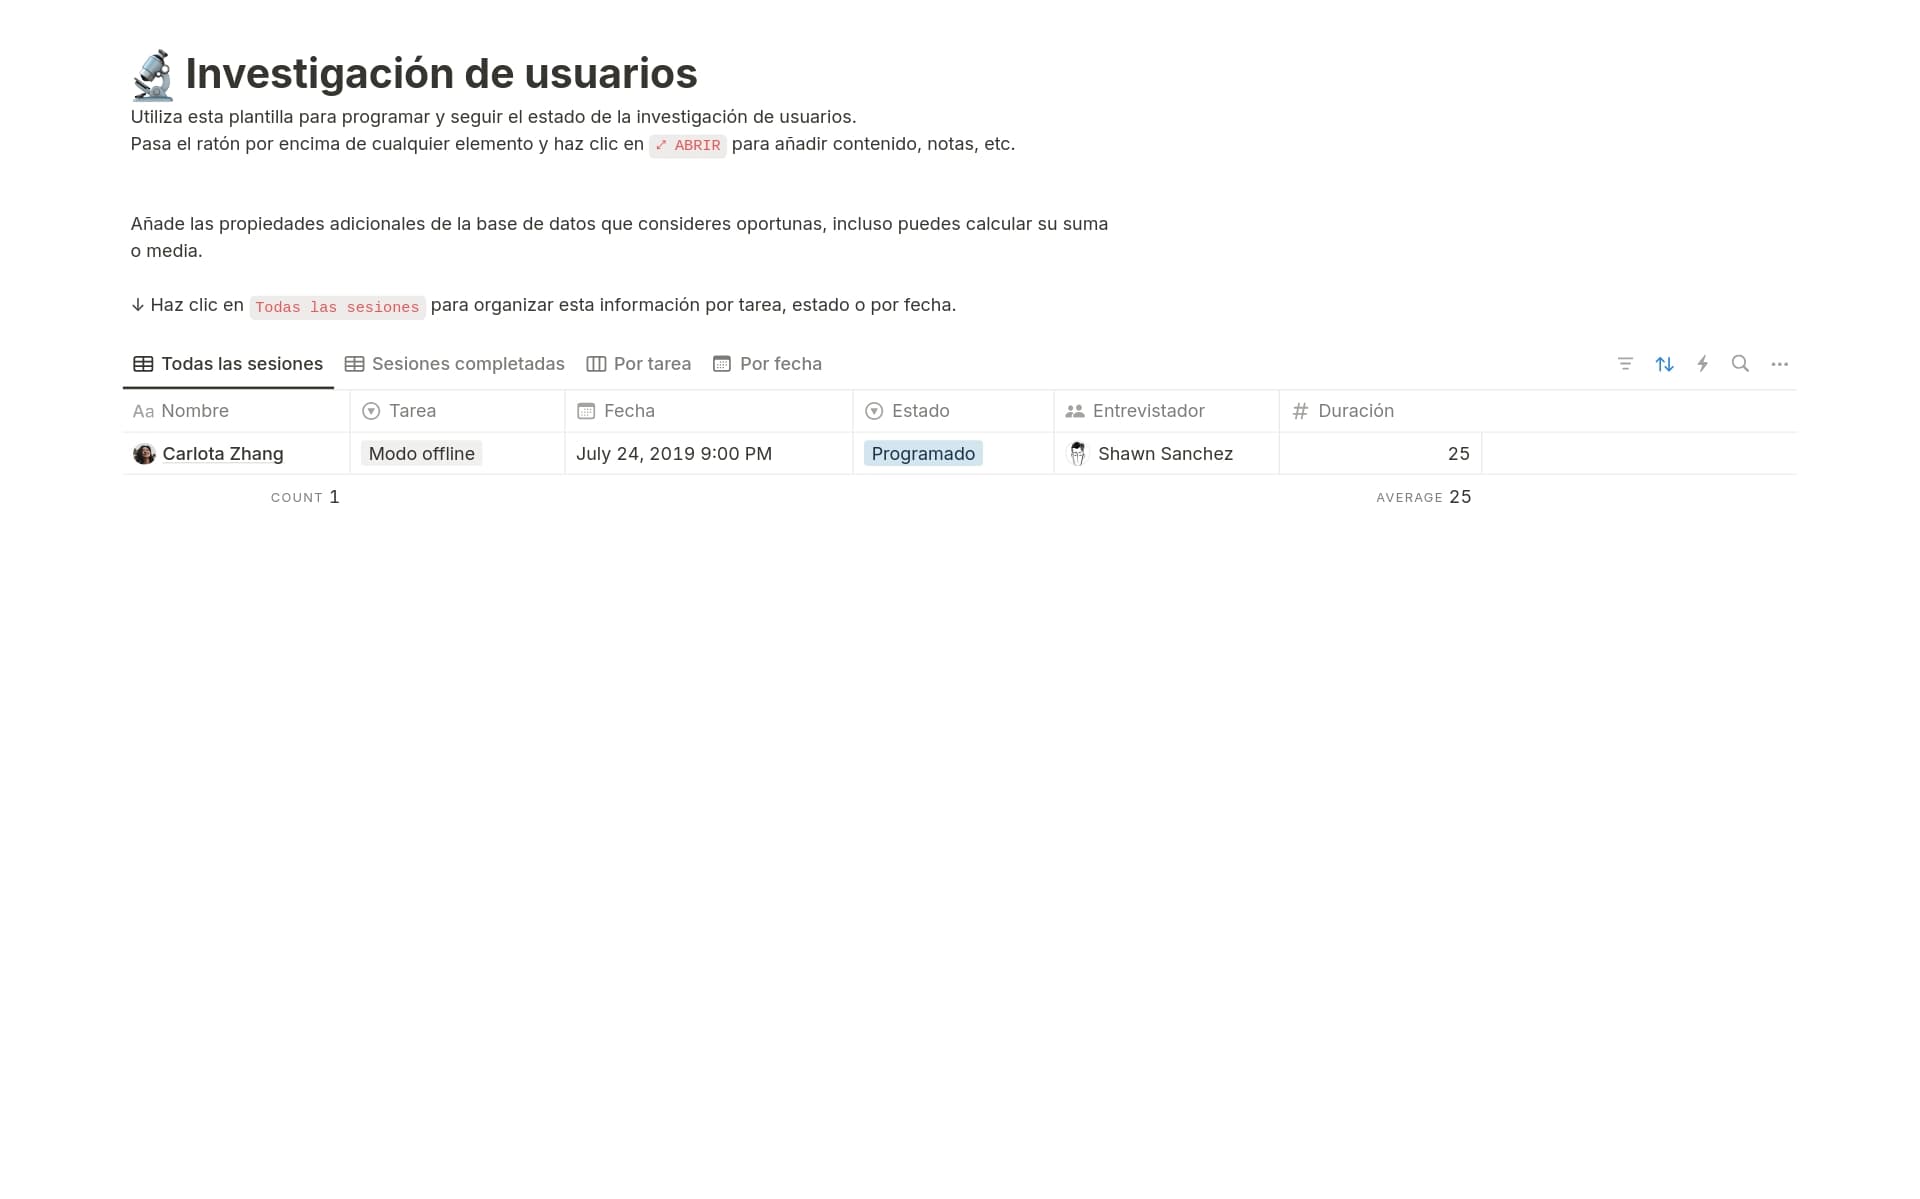
Task: Click the Todas las sesiones inline code link
Action: pyautogui.click(x=336, y=306)
